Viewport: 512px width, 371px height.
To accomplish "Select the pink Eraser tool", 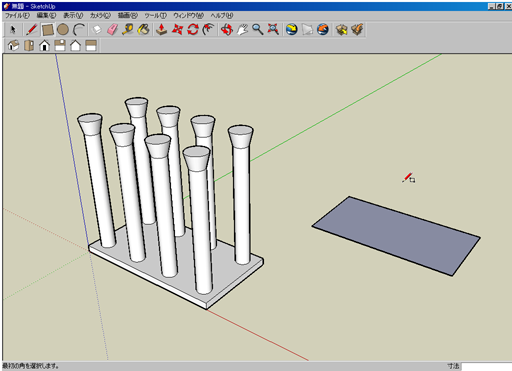I will coord(112,30).
